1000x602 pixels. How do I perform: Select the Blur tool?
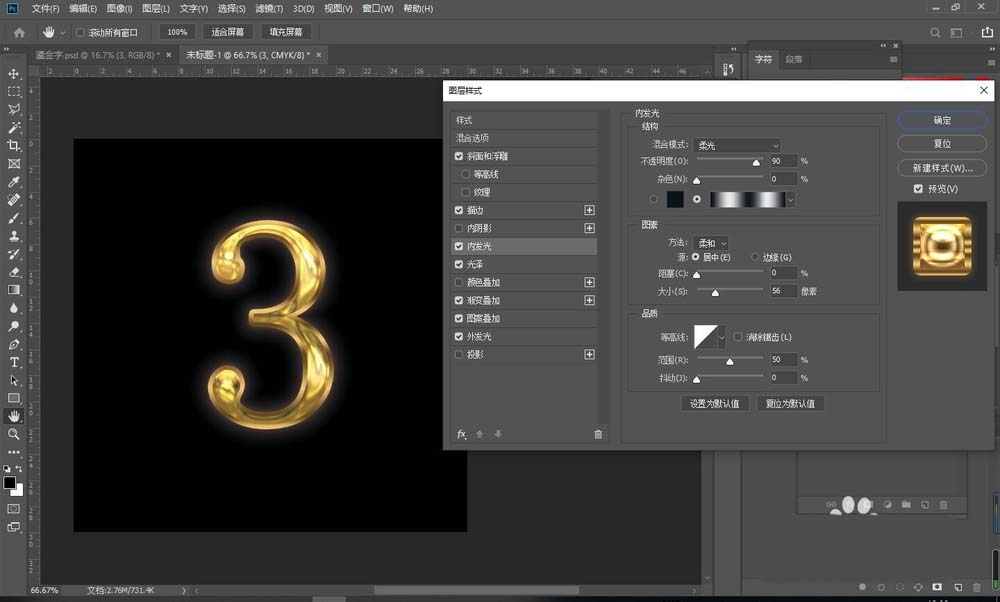pyautogui.click(x=13, y=308)
